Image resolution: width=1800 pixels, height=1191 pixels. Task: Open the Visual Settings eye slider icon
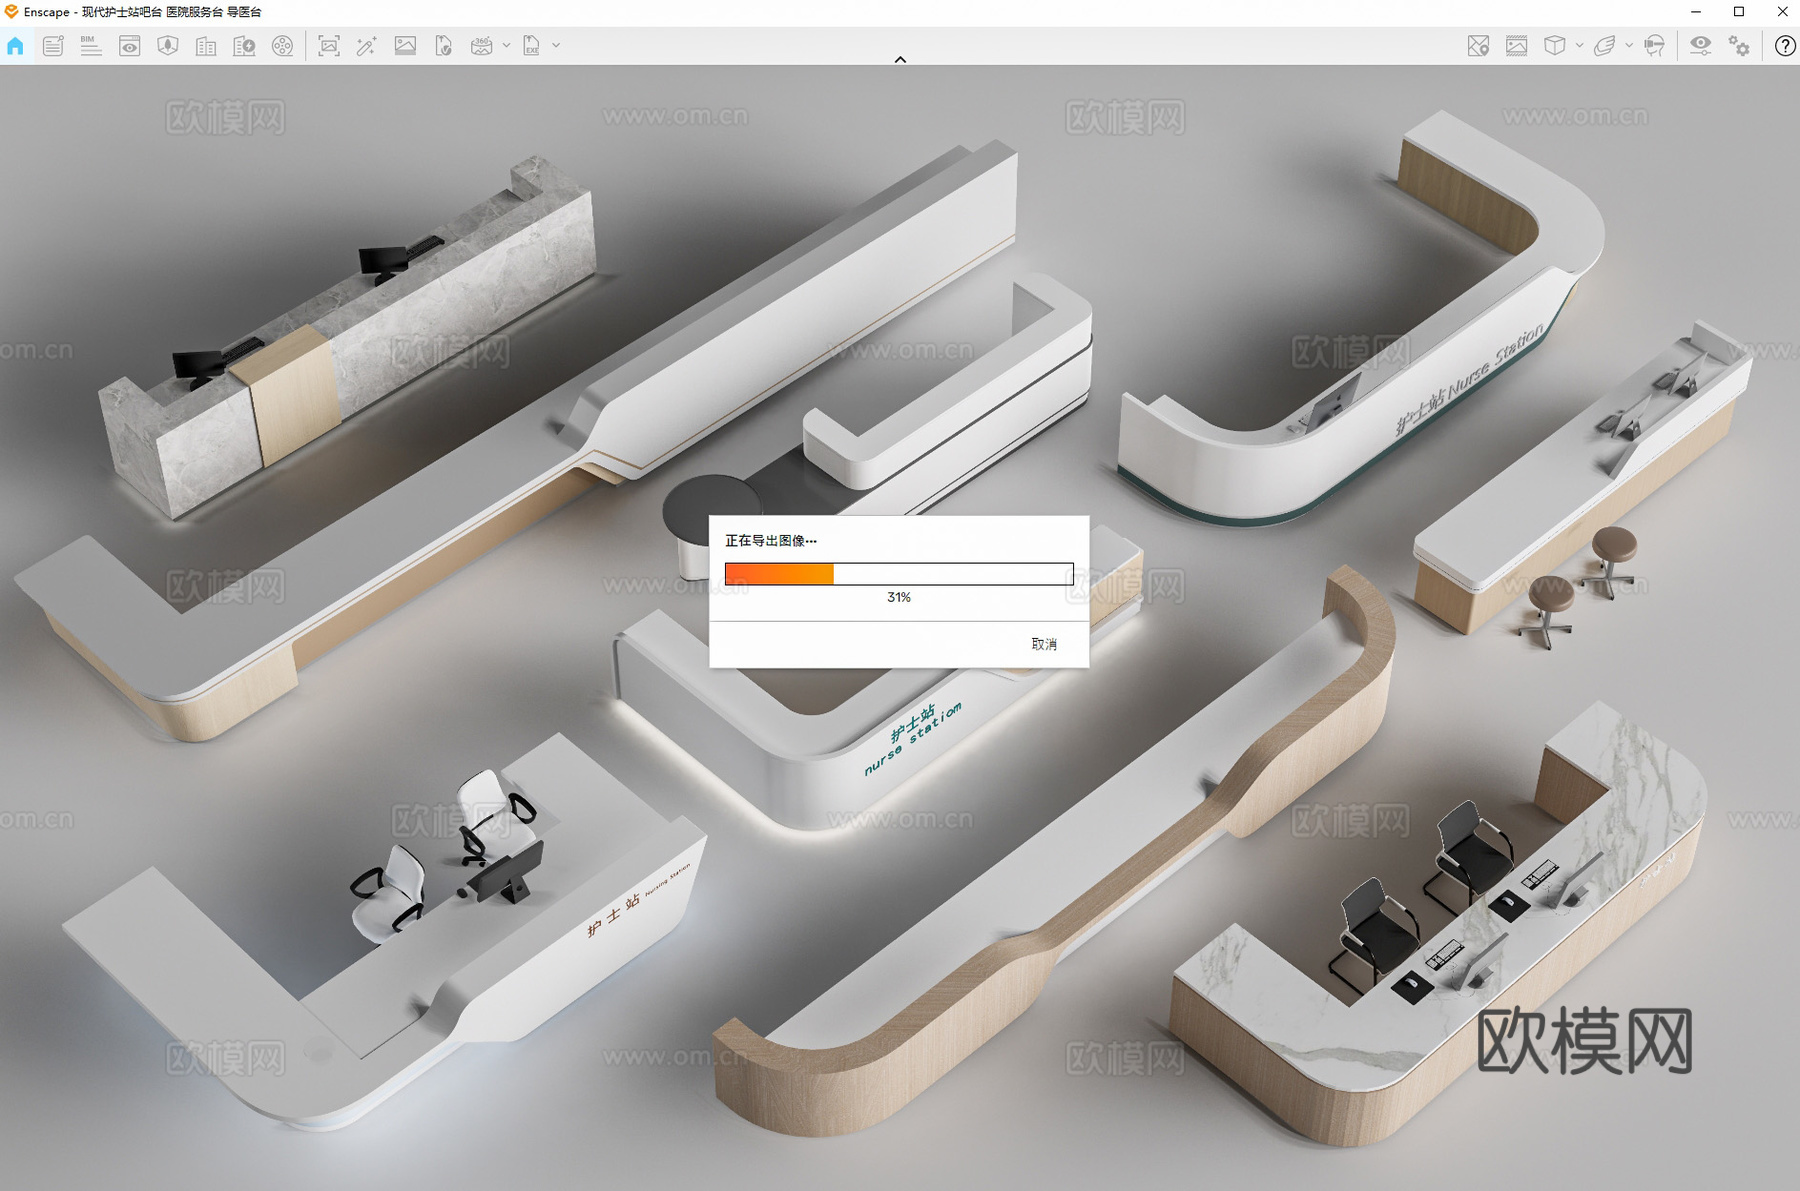coord(1700,46)
